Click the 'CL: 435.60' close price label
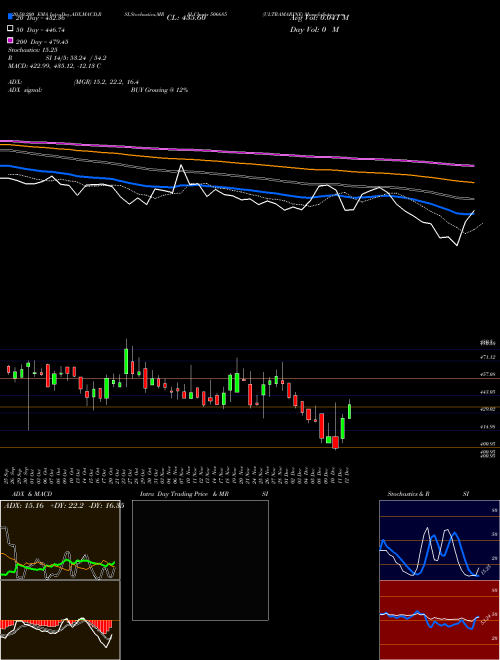Screen dimensions: 500x660 [186, 18]
